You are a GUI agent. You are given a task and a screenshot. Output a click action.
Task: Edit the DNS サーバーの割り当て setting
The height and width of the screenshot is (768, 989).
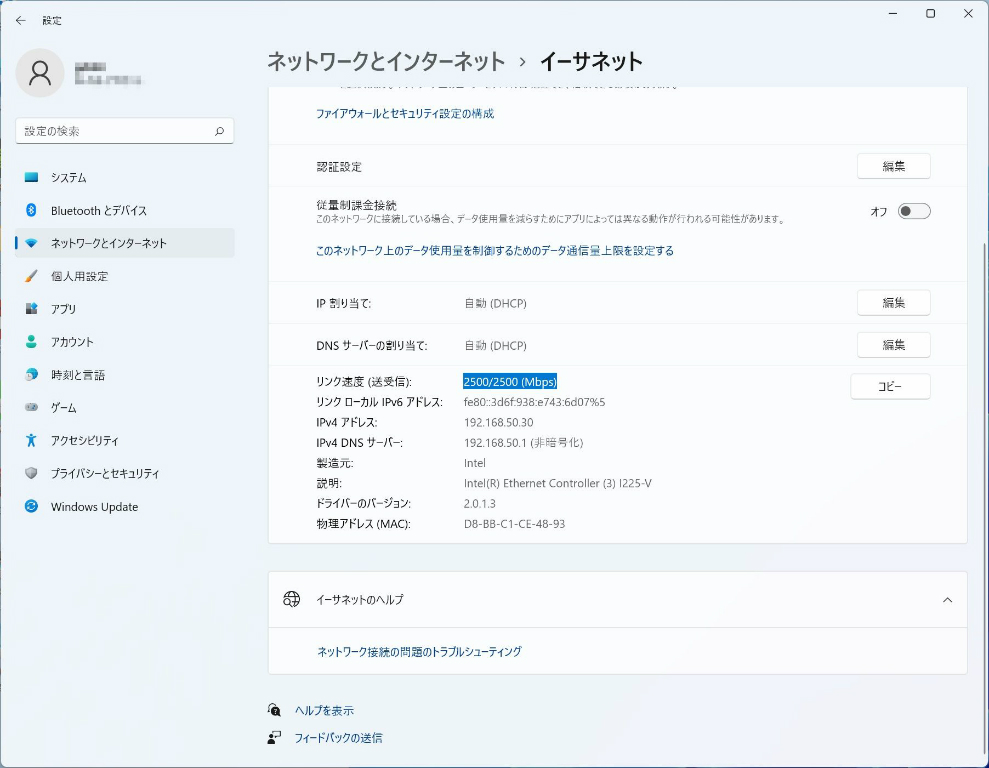[x=893, y=345]
